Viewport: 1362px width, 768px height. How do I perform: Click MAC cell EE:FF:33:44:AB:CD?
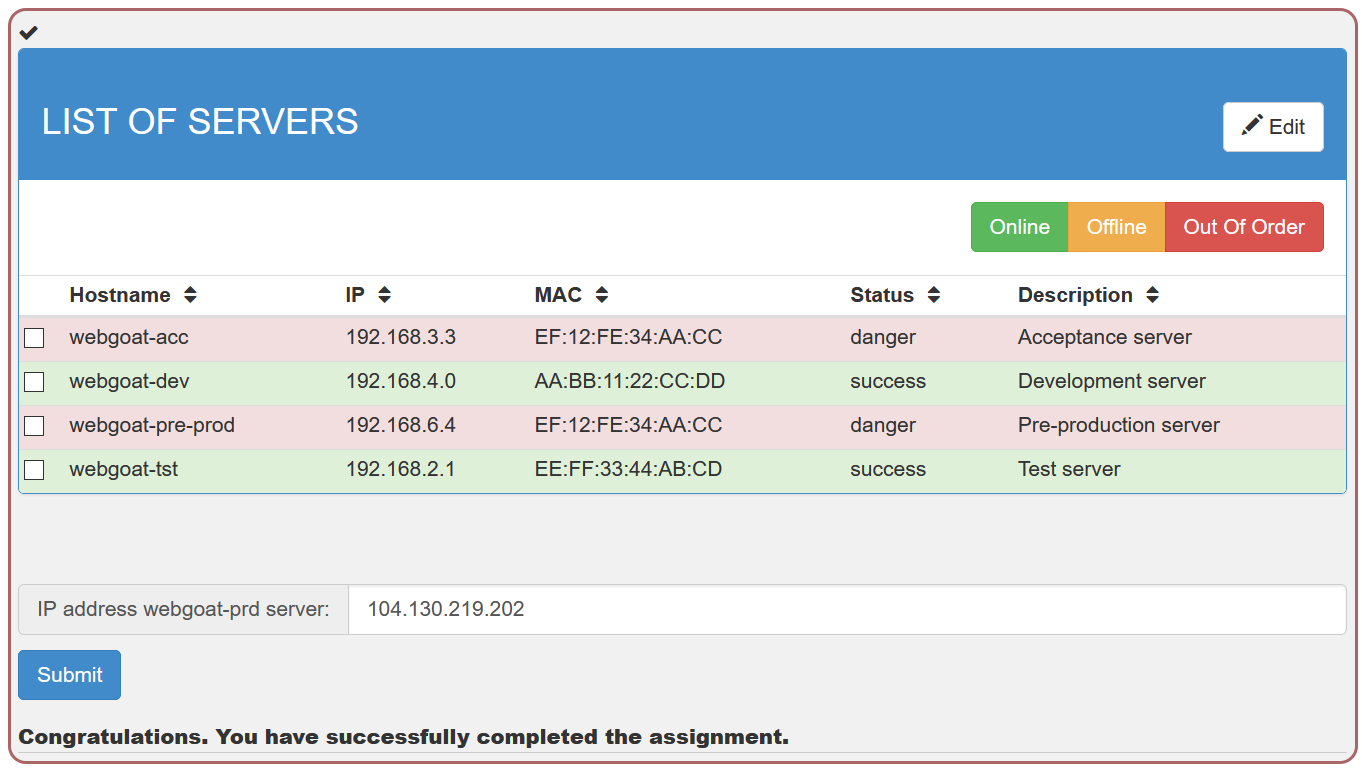coord(628,469)
